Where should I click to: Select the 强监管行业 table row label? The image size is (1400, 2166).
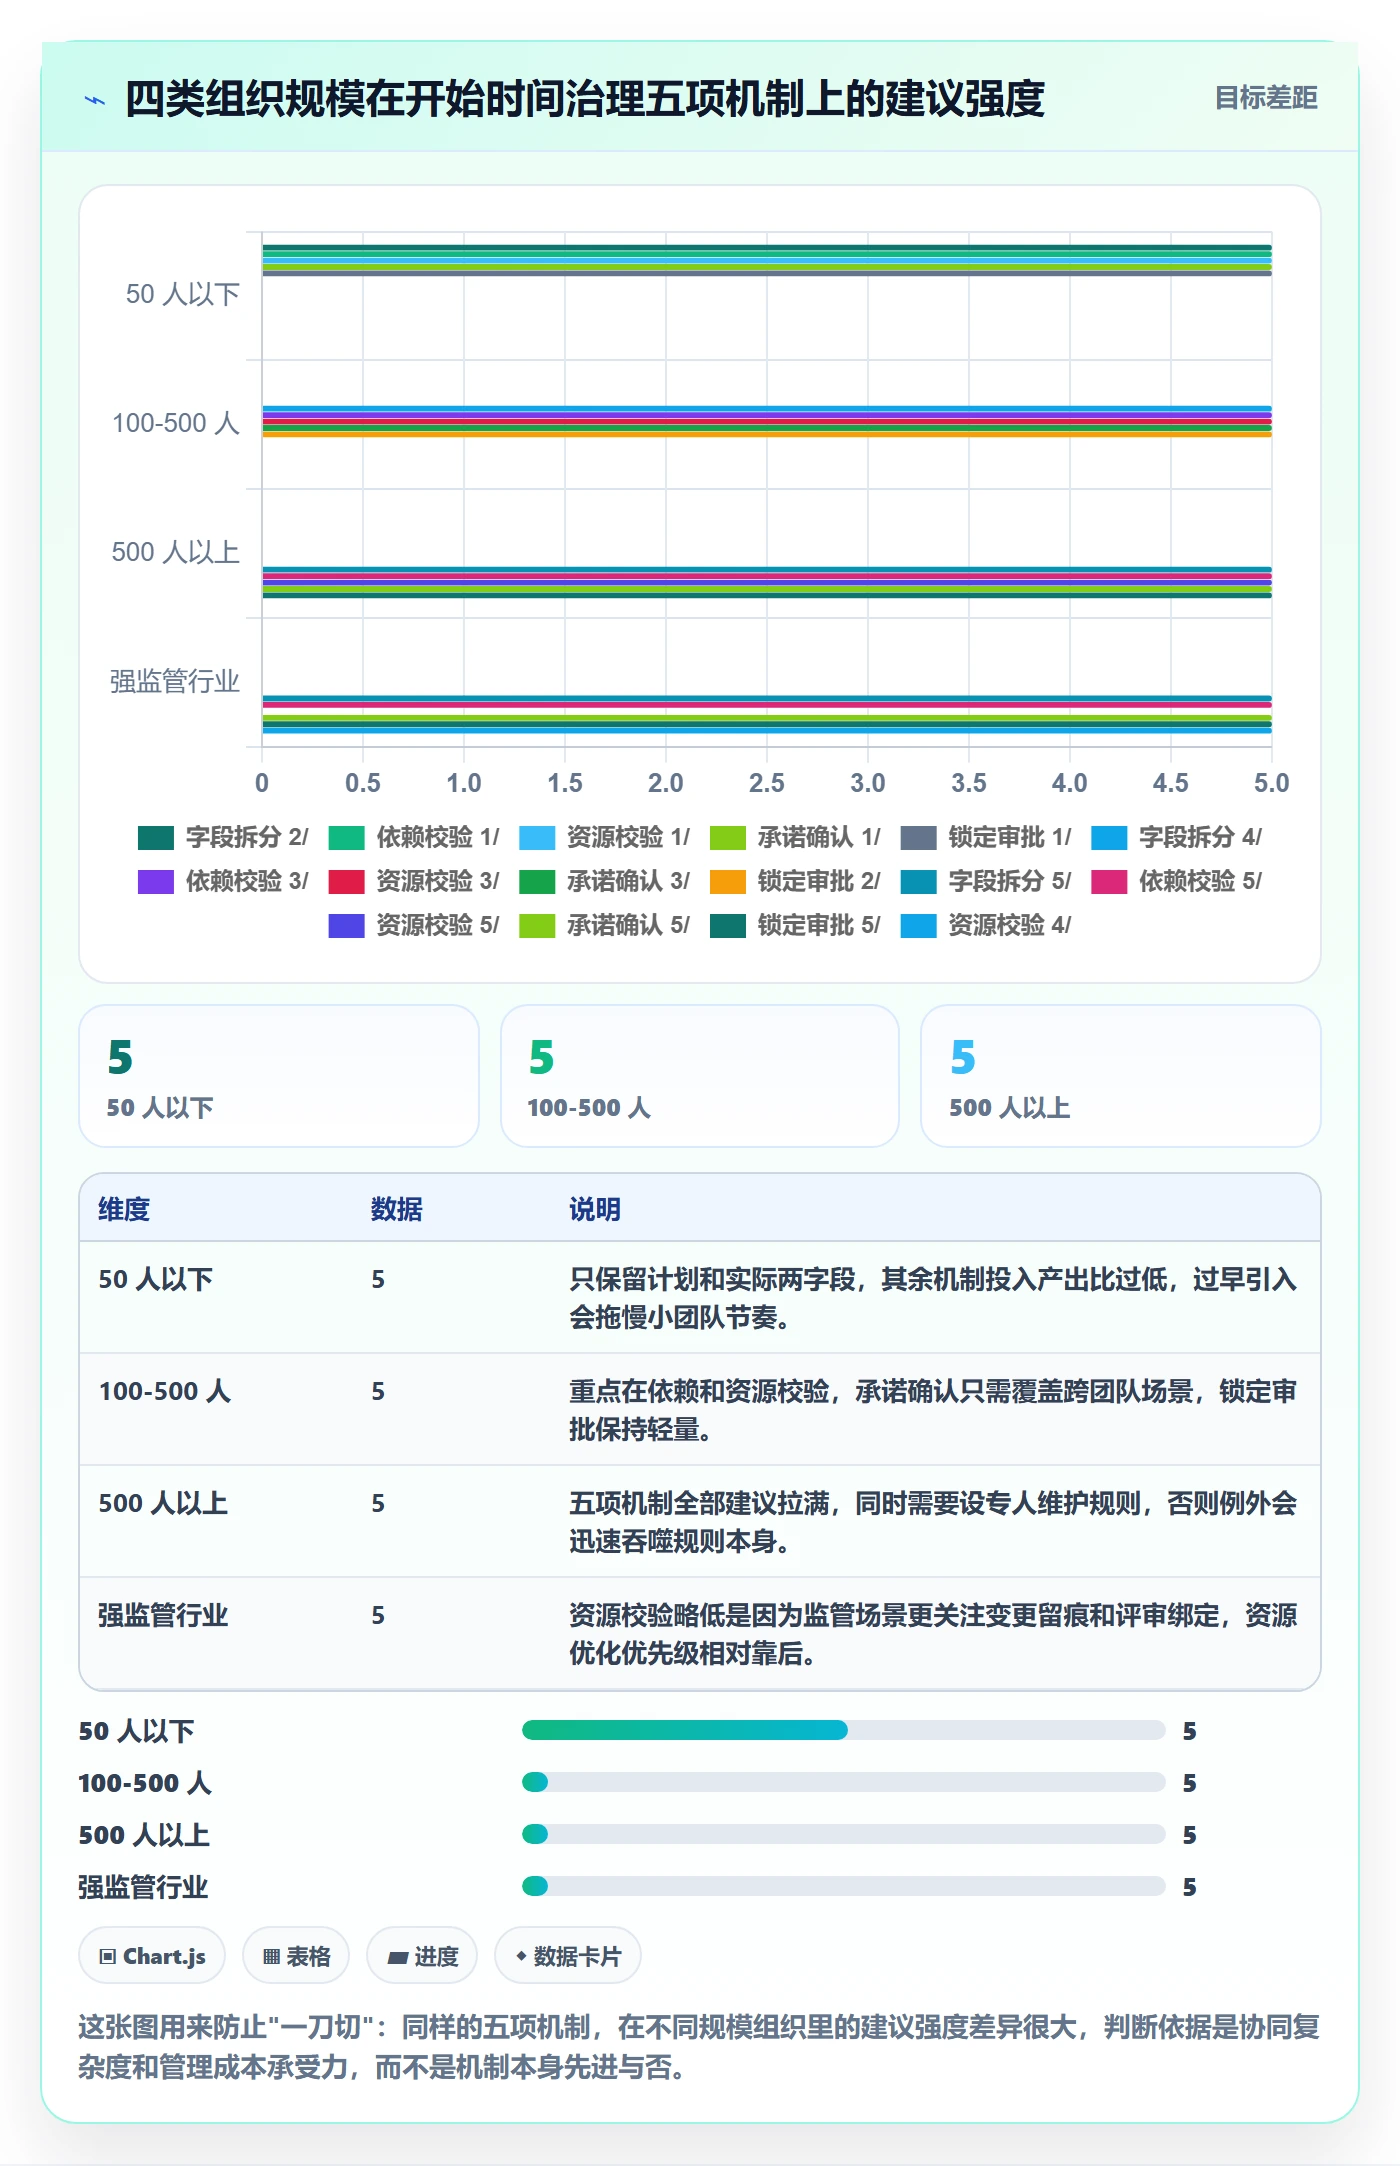163,1615
